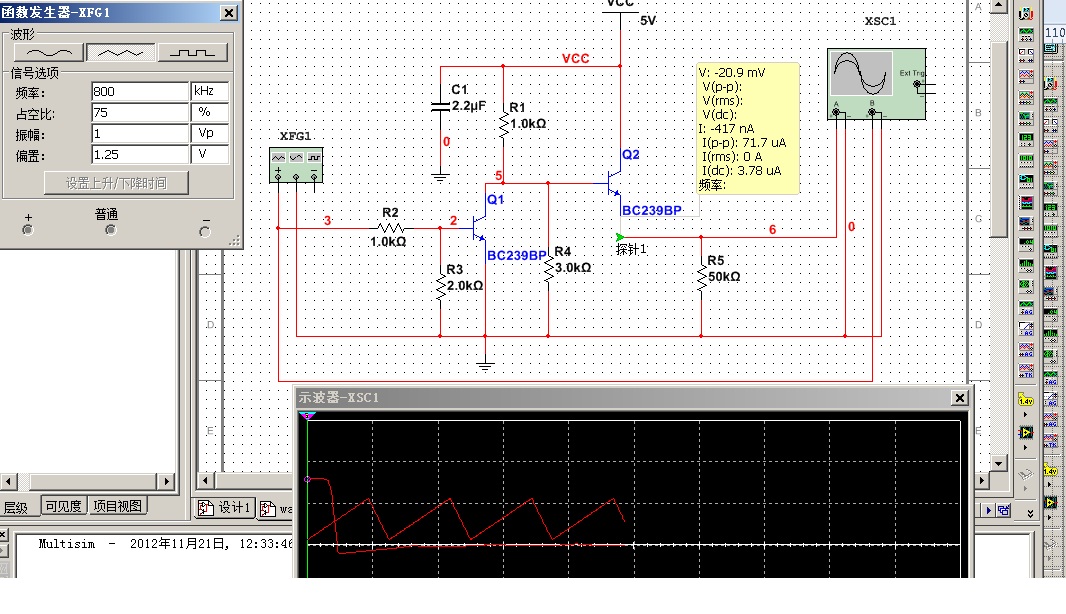Click the XSC1 oscilloscope instrument on schematic
The width and height of the screenshot is (1066, 614).
click(876, 84)
